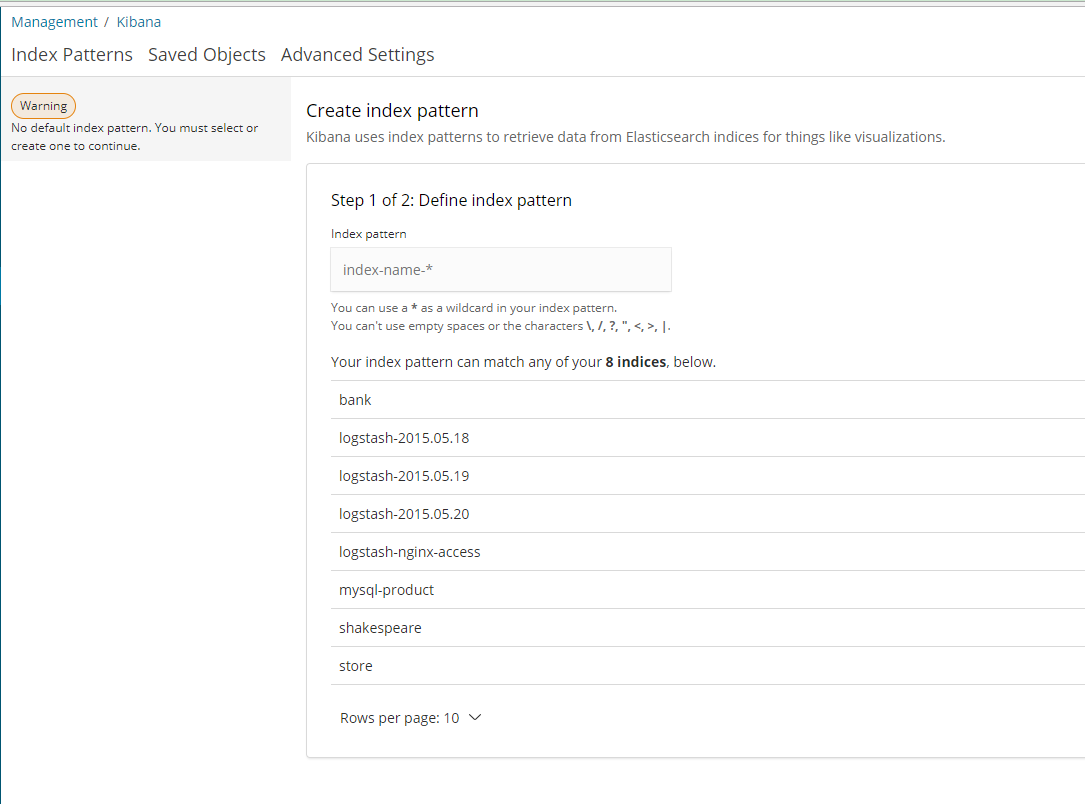Select the bank index row
This screenshot has height=804, width=1085.
coord(355,400)
